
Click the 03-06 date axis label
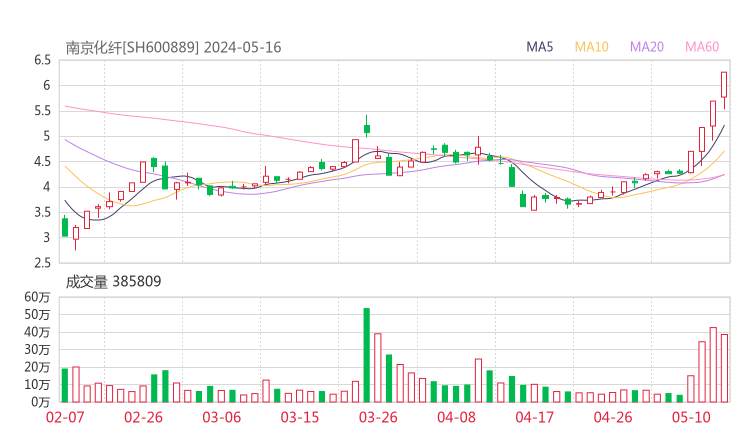coord(221,417)
